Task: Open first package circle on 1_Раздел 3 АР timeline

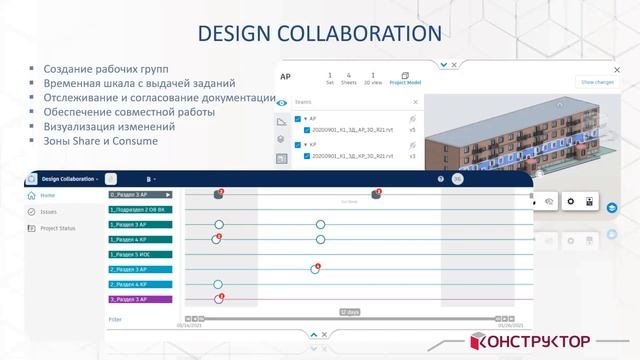Action: click(x=219, y=224)
